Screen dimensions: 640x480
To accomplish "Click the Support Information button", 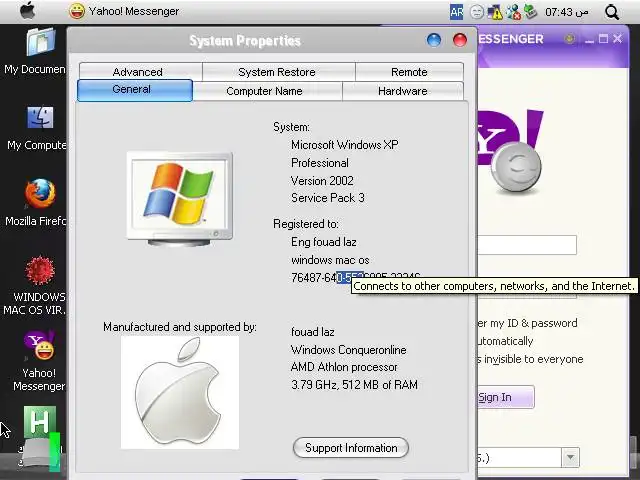I will [351, 448].
